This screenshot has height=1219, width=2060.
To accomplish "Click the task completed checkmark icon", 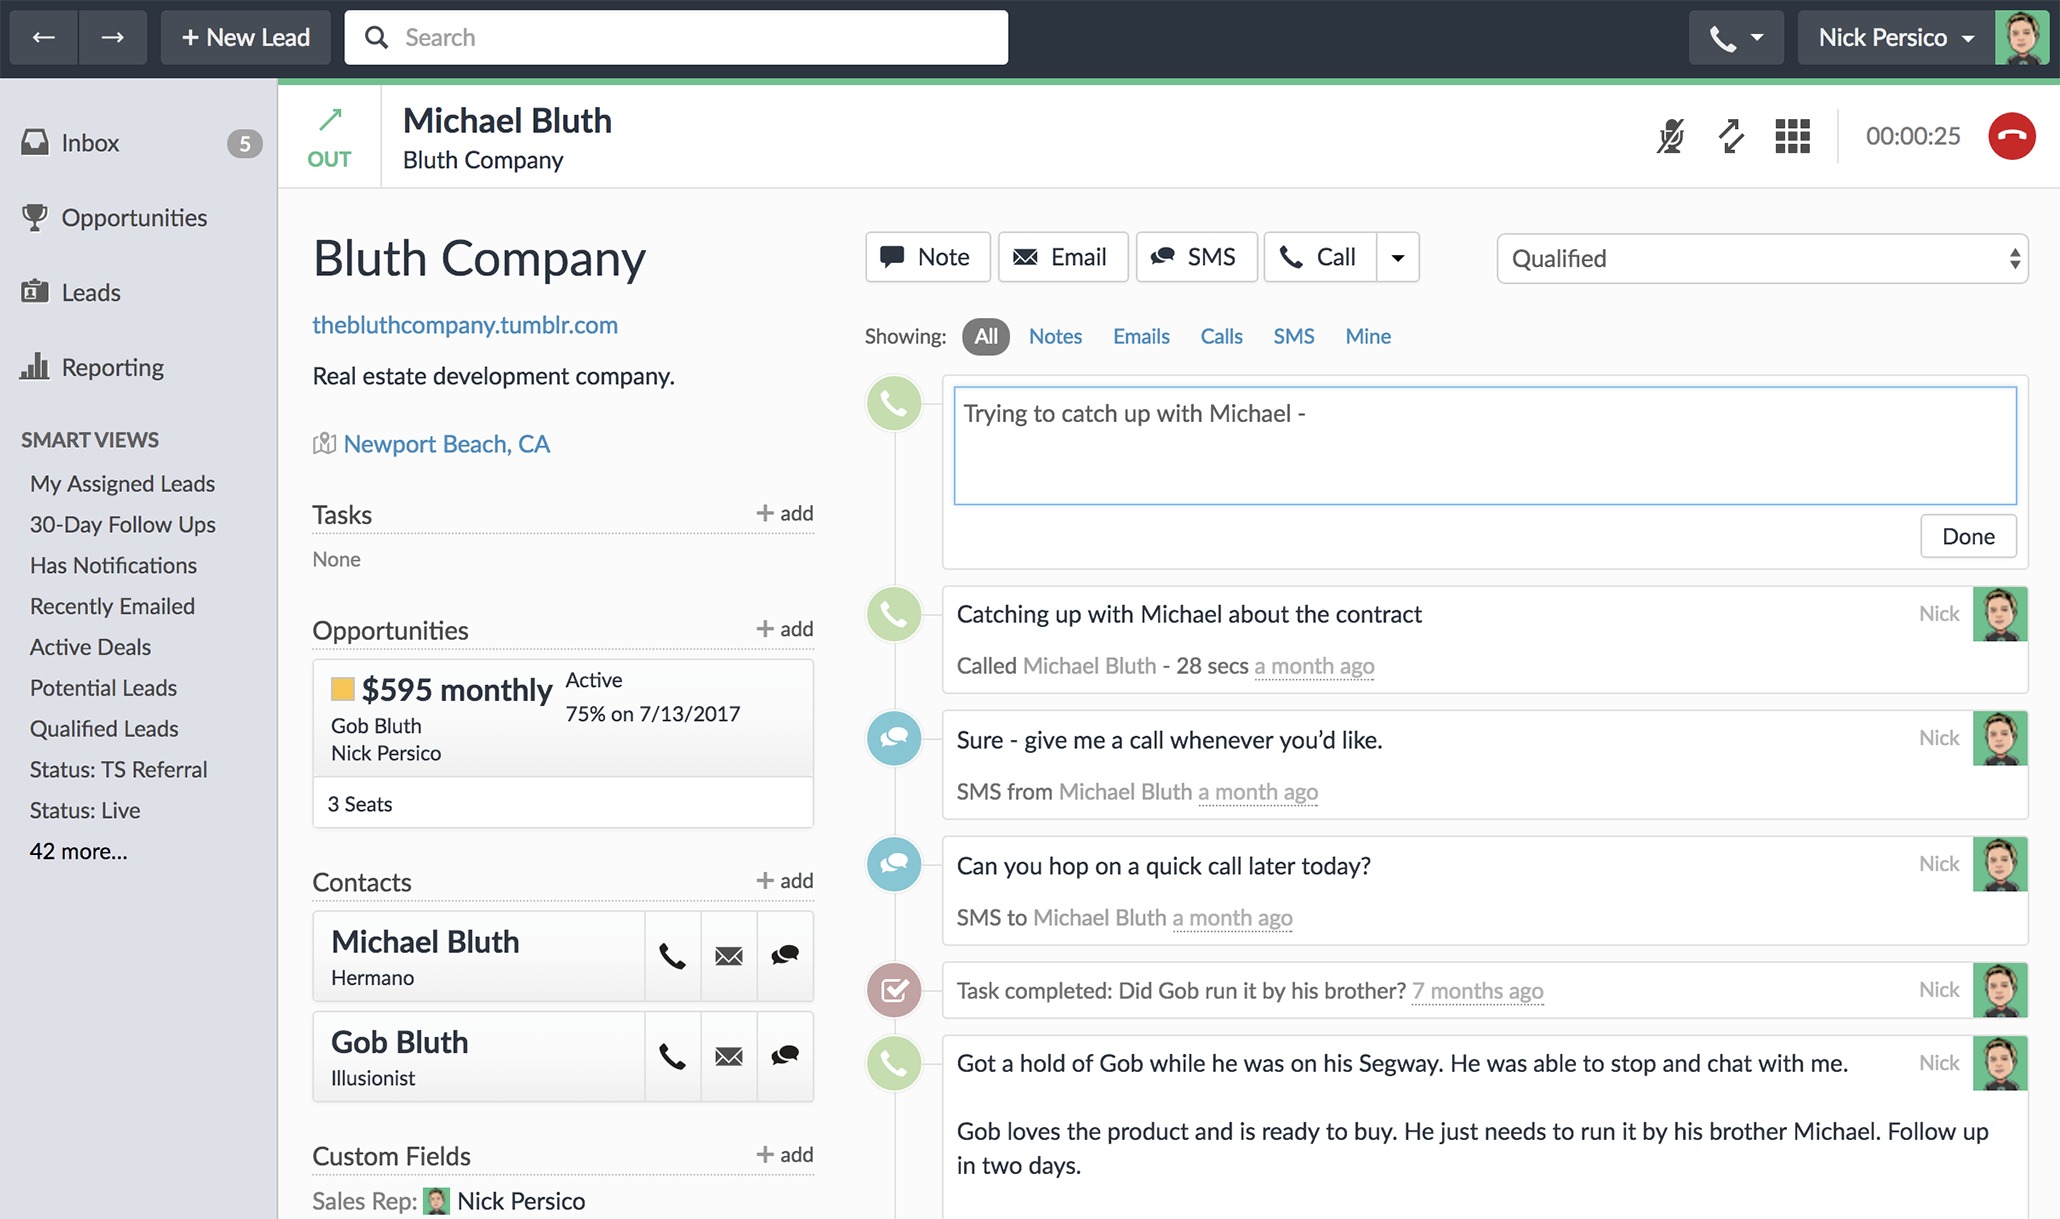I will tap(894, 990).
